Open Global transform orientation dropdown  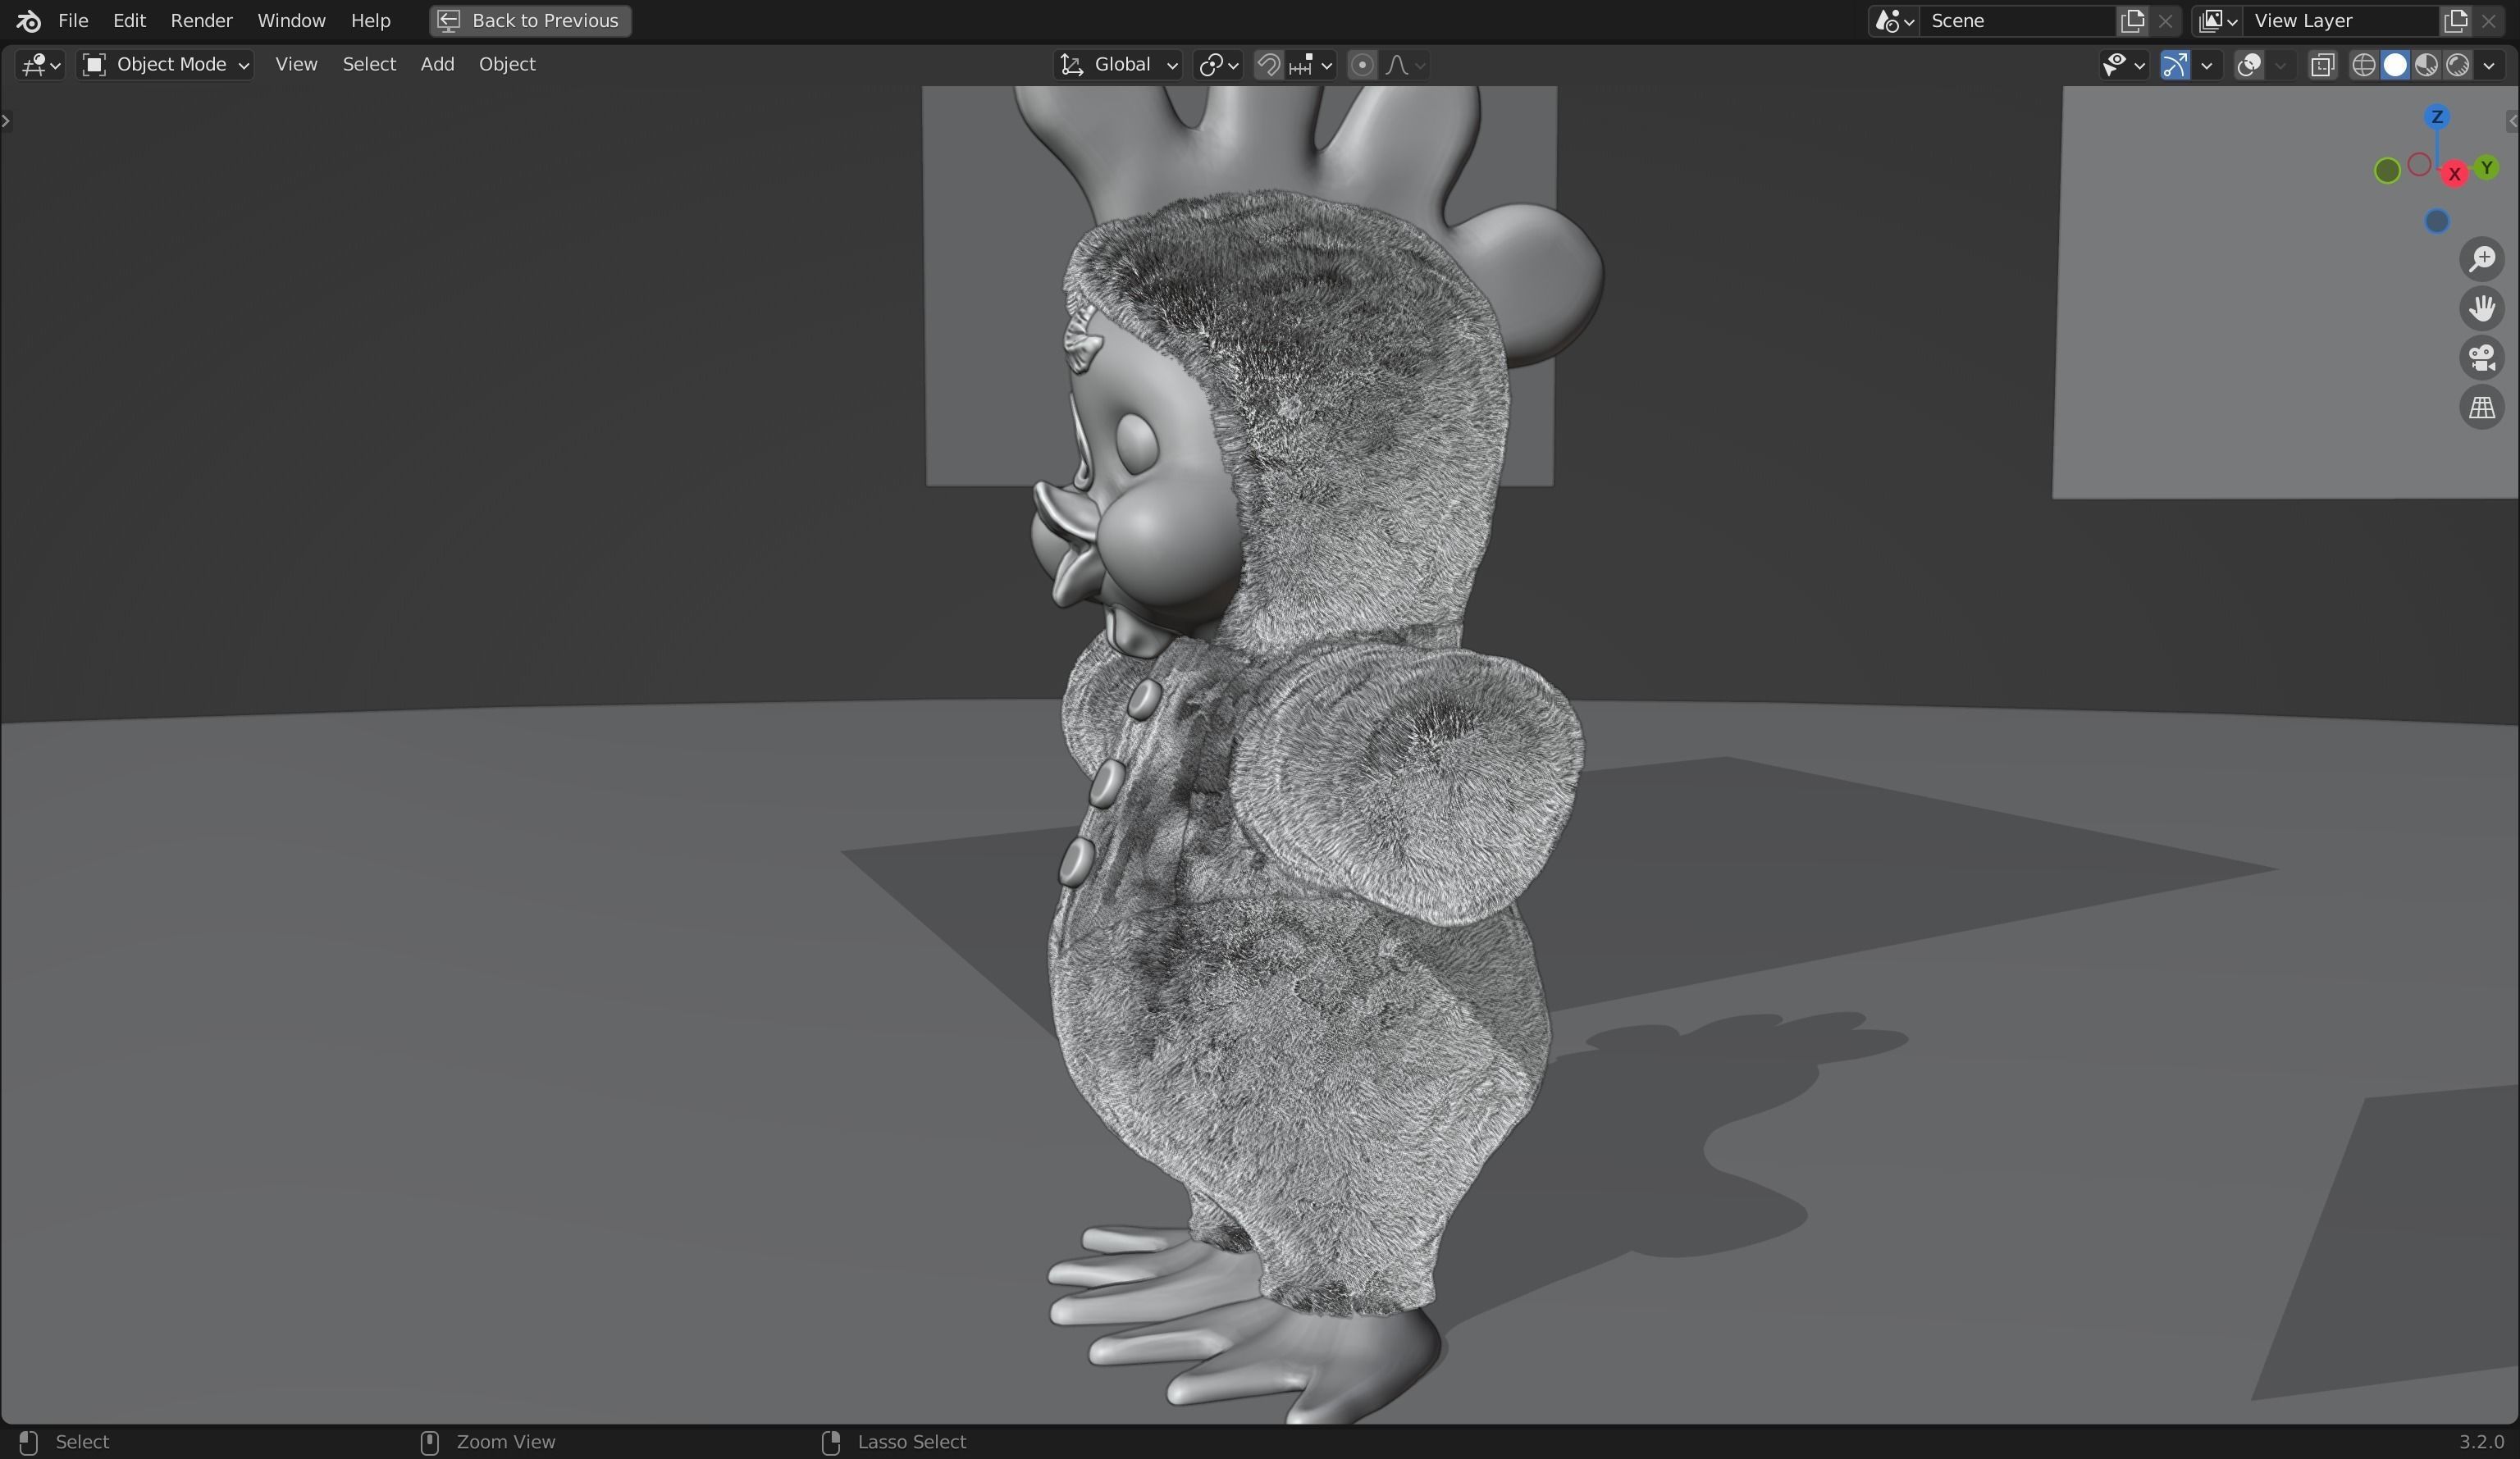(1119, 65)
